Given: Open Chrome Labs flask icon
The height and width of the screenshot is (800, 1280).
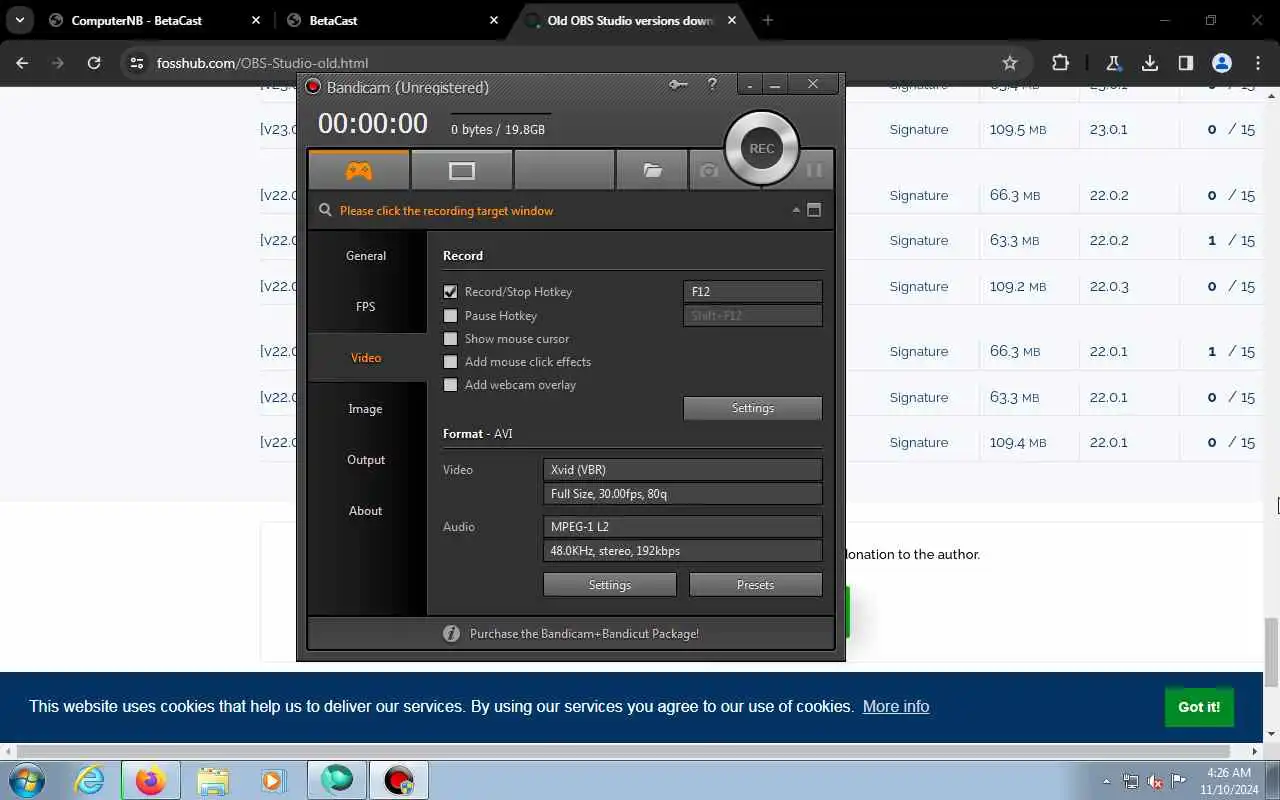Looking at the screenshot, I should [1113, 63].
